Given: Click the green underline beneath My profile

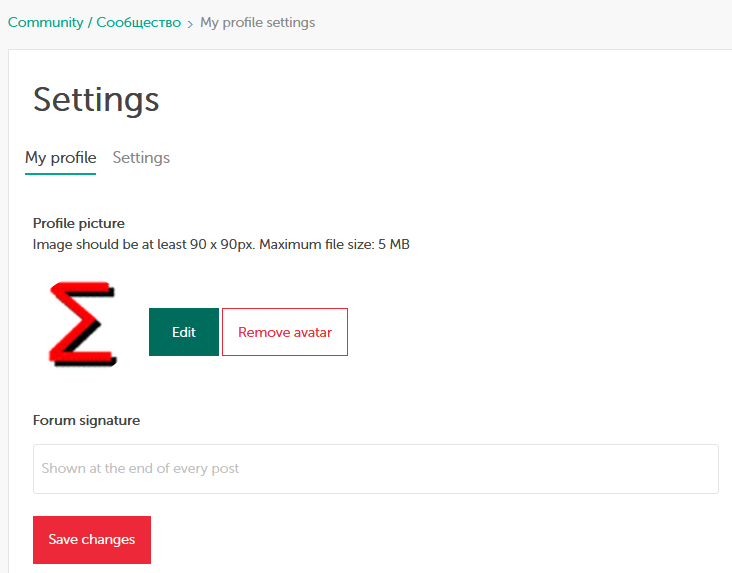Looking at the screenshot, I should coord(60,174).
